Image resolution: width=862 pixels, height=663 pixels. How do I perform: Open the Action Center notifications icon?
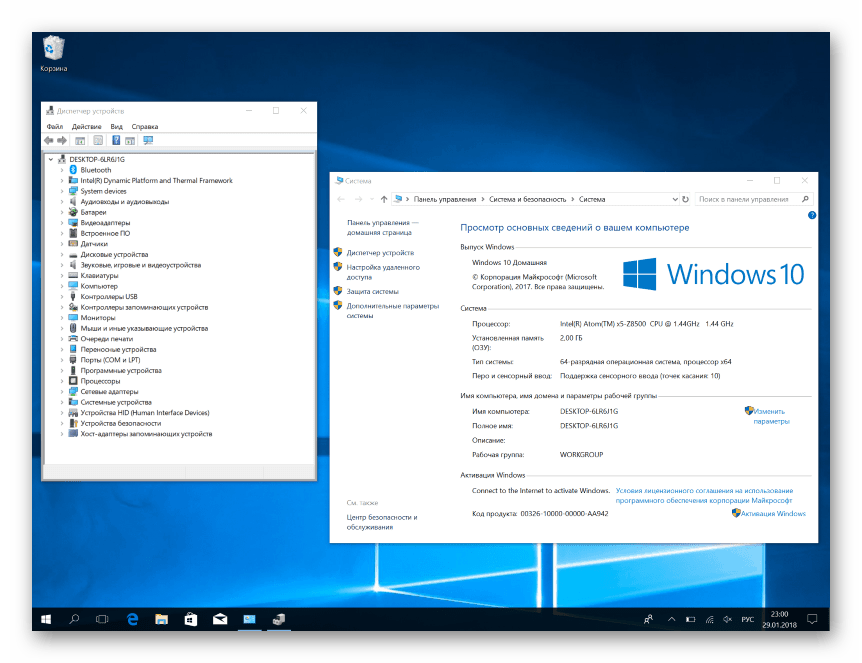(x=812, y=620)
